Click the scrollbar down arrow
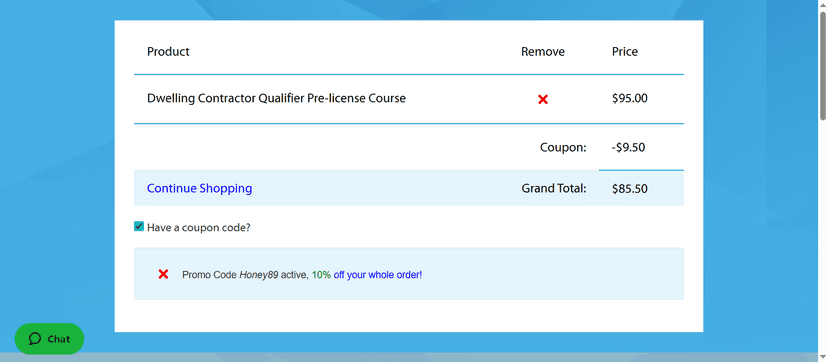 (823, 357)
